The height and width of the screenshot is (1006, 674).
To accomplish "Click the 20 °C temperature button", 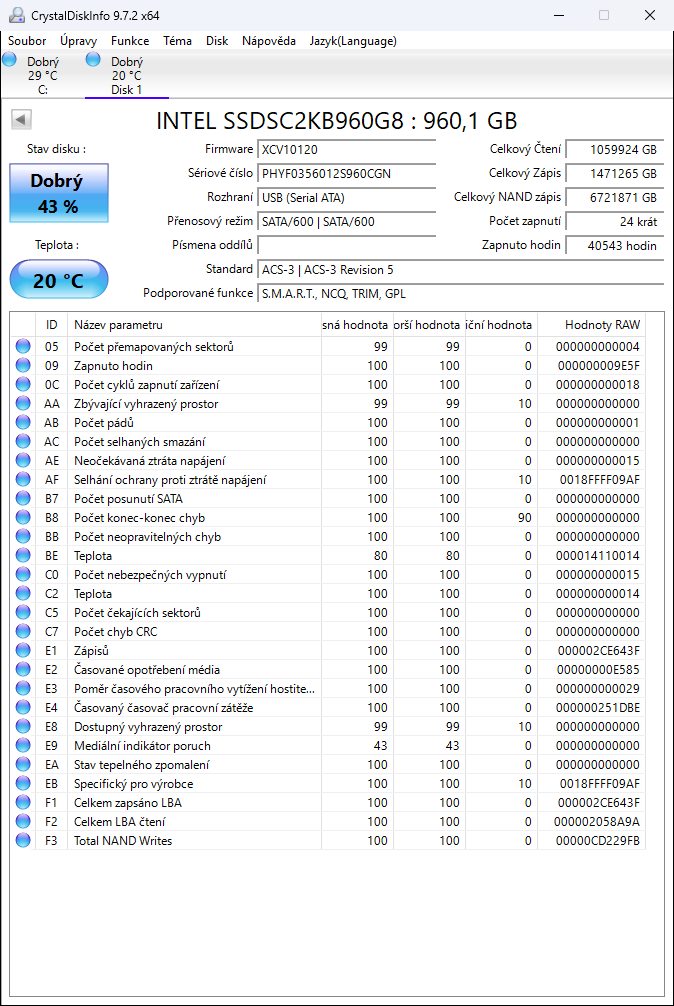I will coord(59,280).
